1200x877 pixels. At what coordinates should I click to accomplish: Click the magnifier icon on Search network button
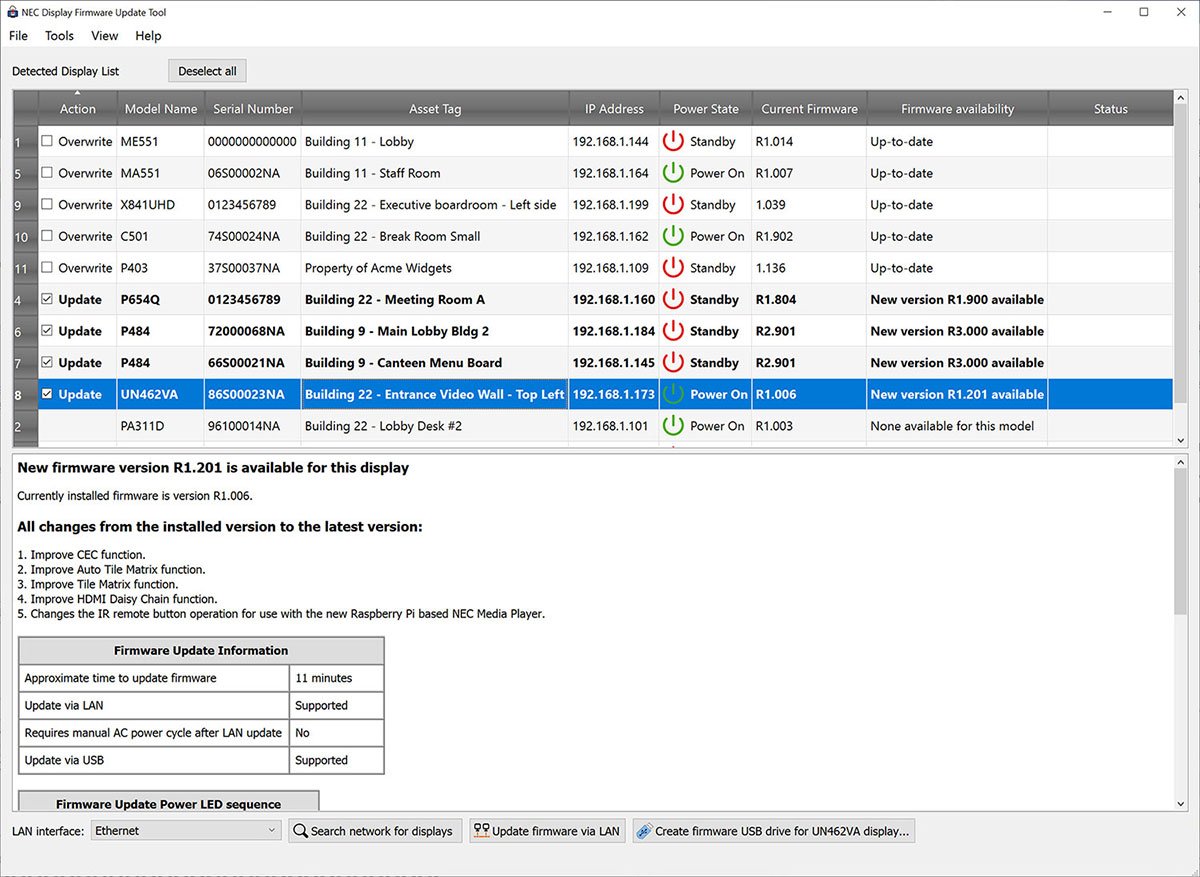pyautogui.click(x=299, y=831)
